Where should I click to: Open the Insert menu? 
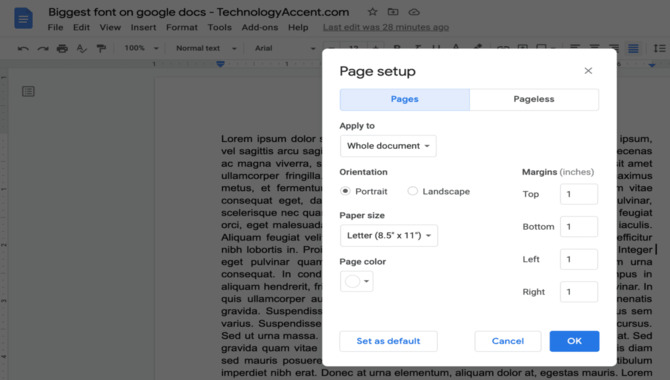pos(143,27)
